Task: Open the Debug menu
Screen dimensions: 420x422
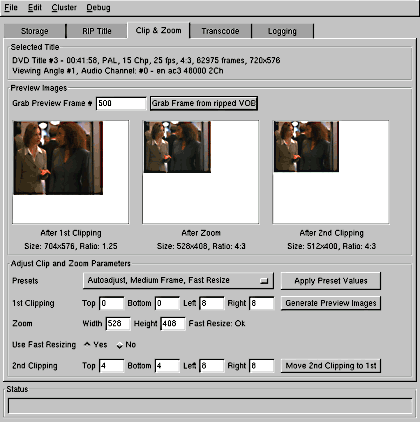Action: click(98, 7)
